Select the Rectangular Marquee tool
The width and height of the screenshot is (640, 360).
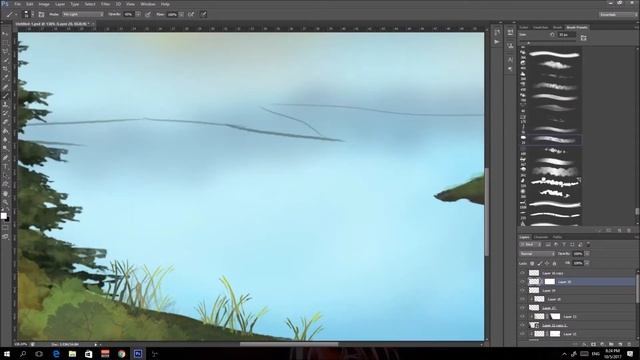click(x=6, y=42)
